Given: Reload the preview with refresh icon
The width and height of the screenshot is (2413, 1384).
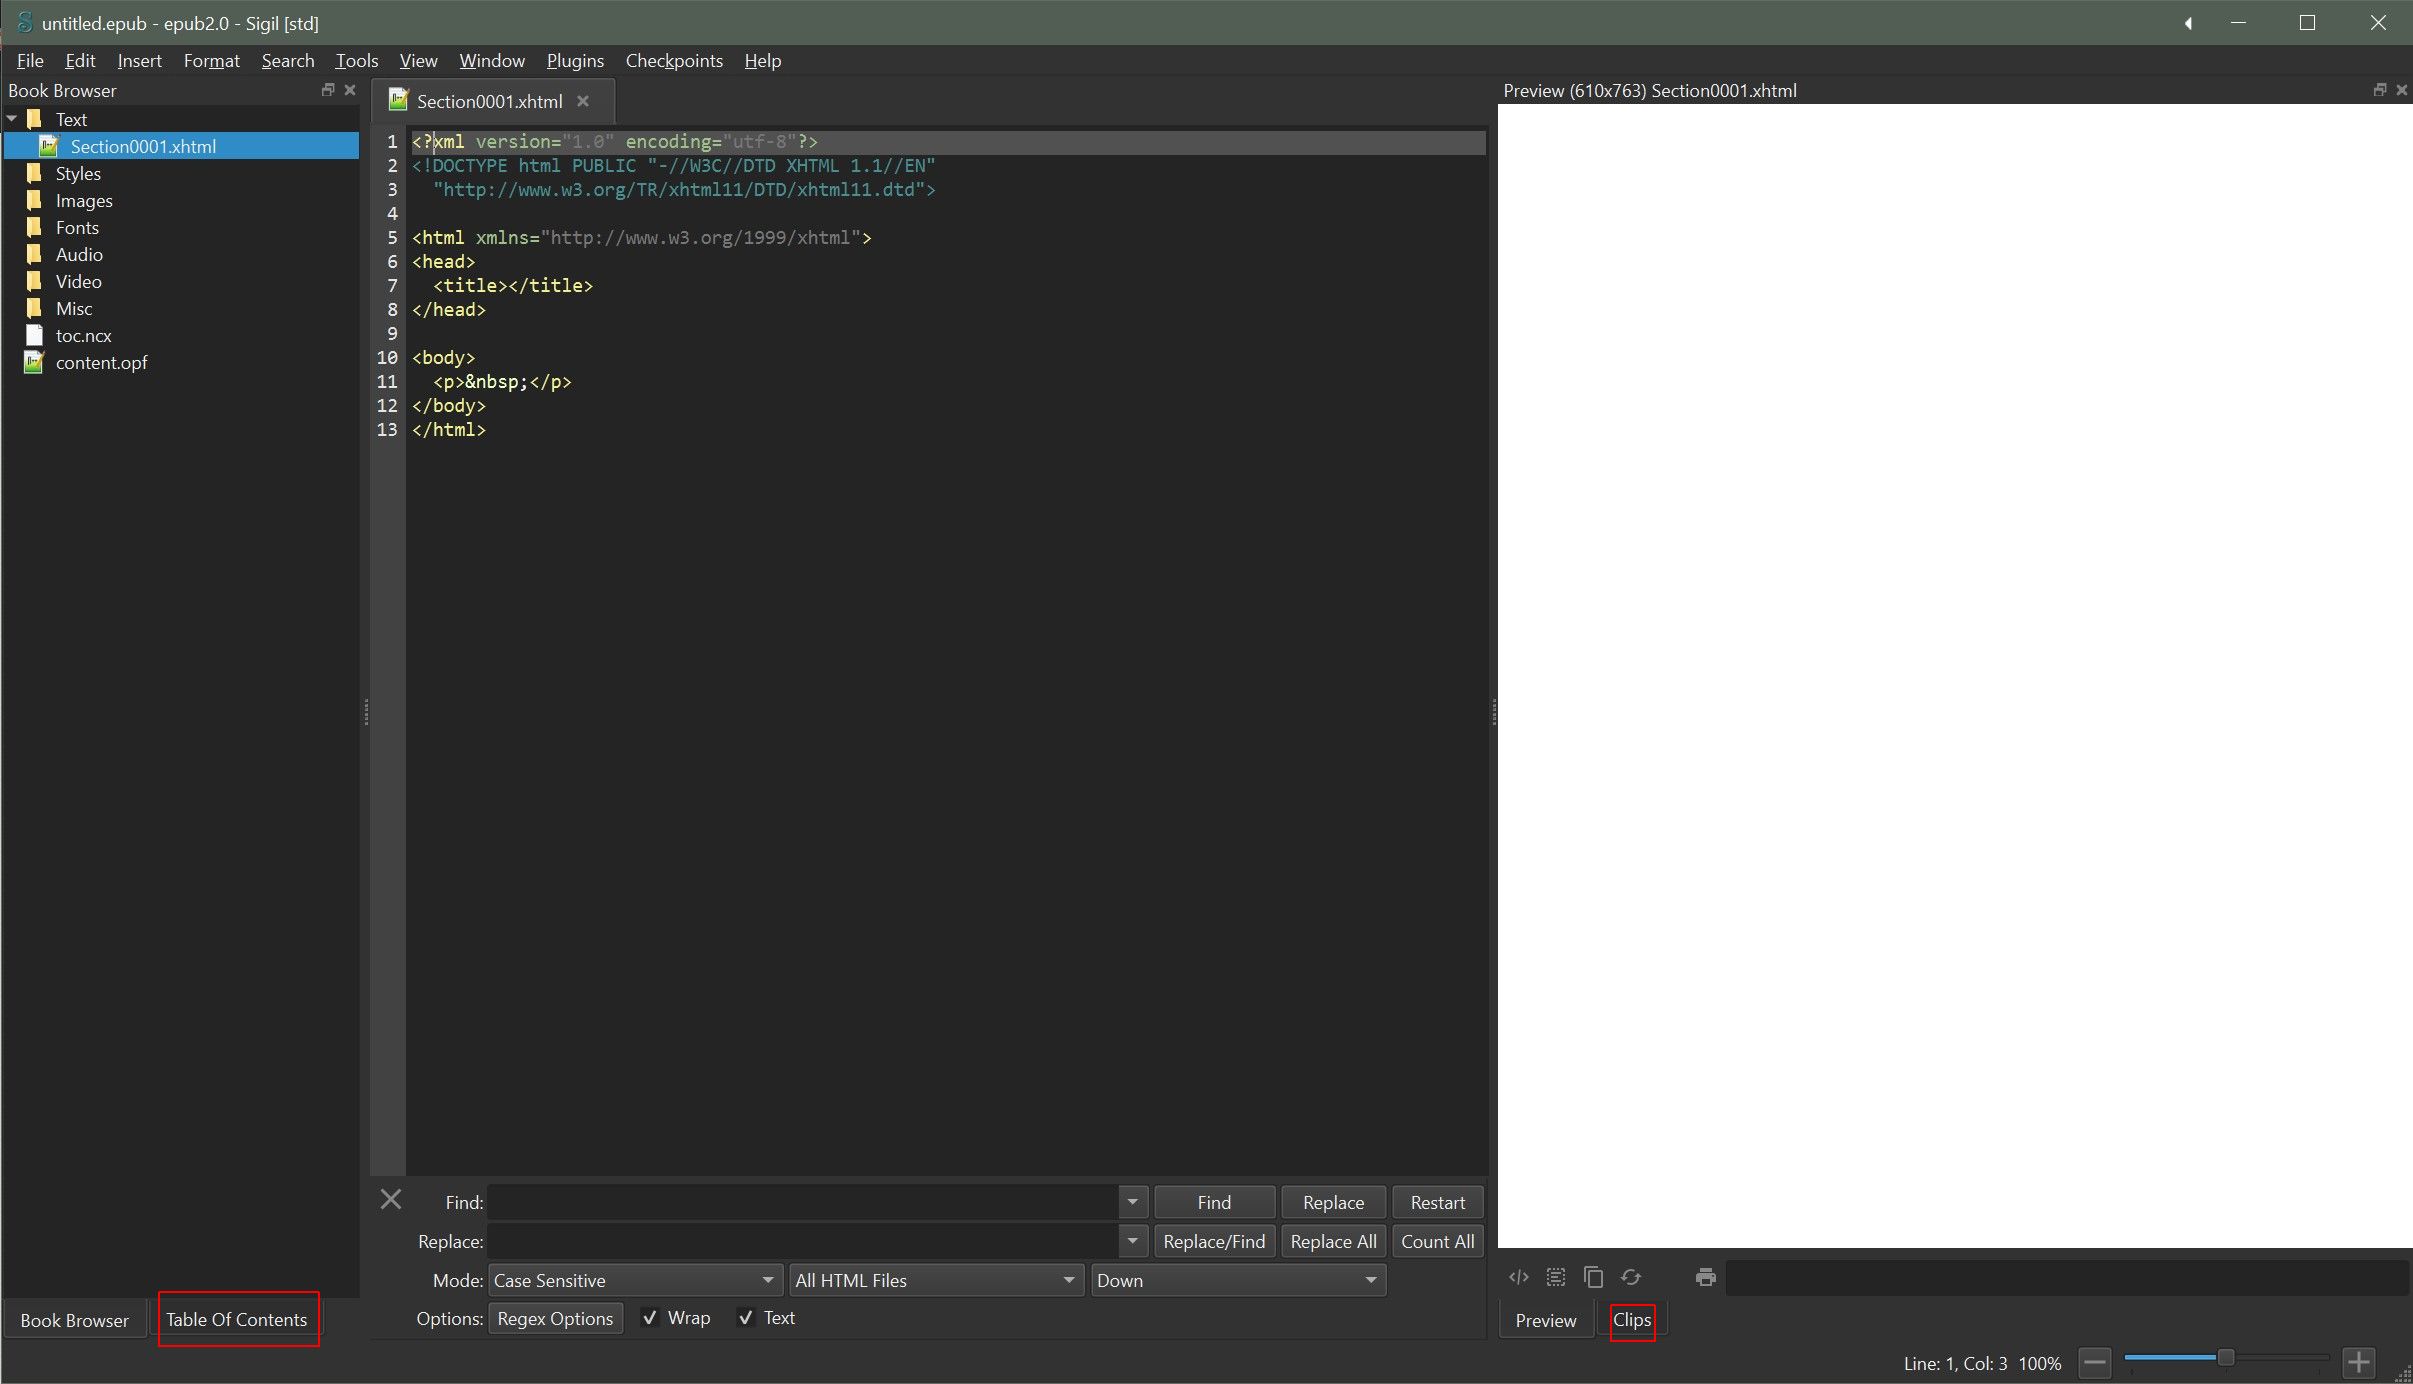Looking at the screenshot, I should [1631, 1277].
